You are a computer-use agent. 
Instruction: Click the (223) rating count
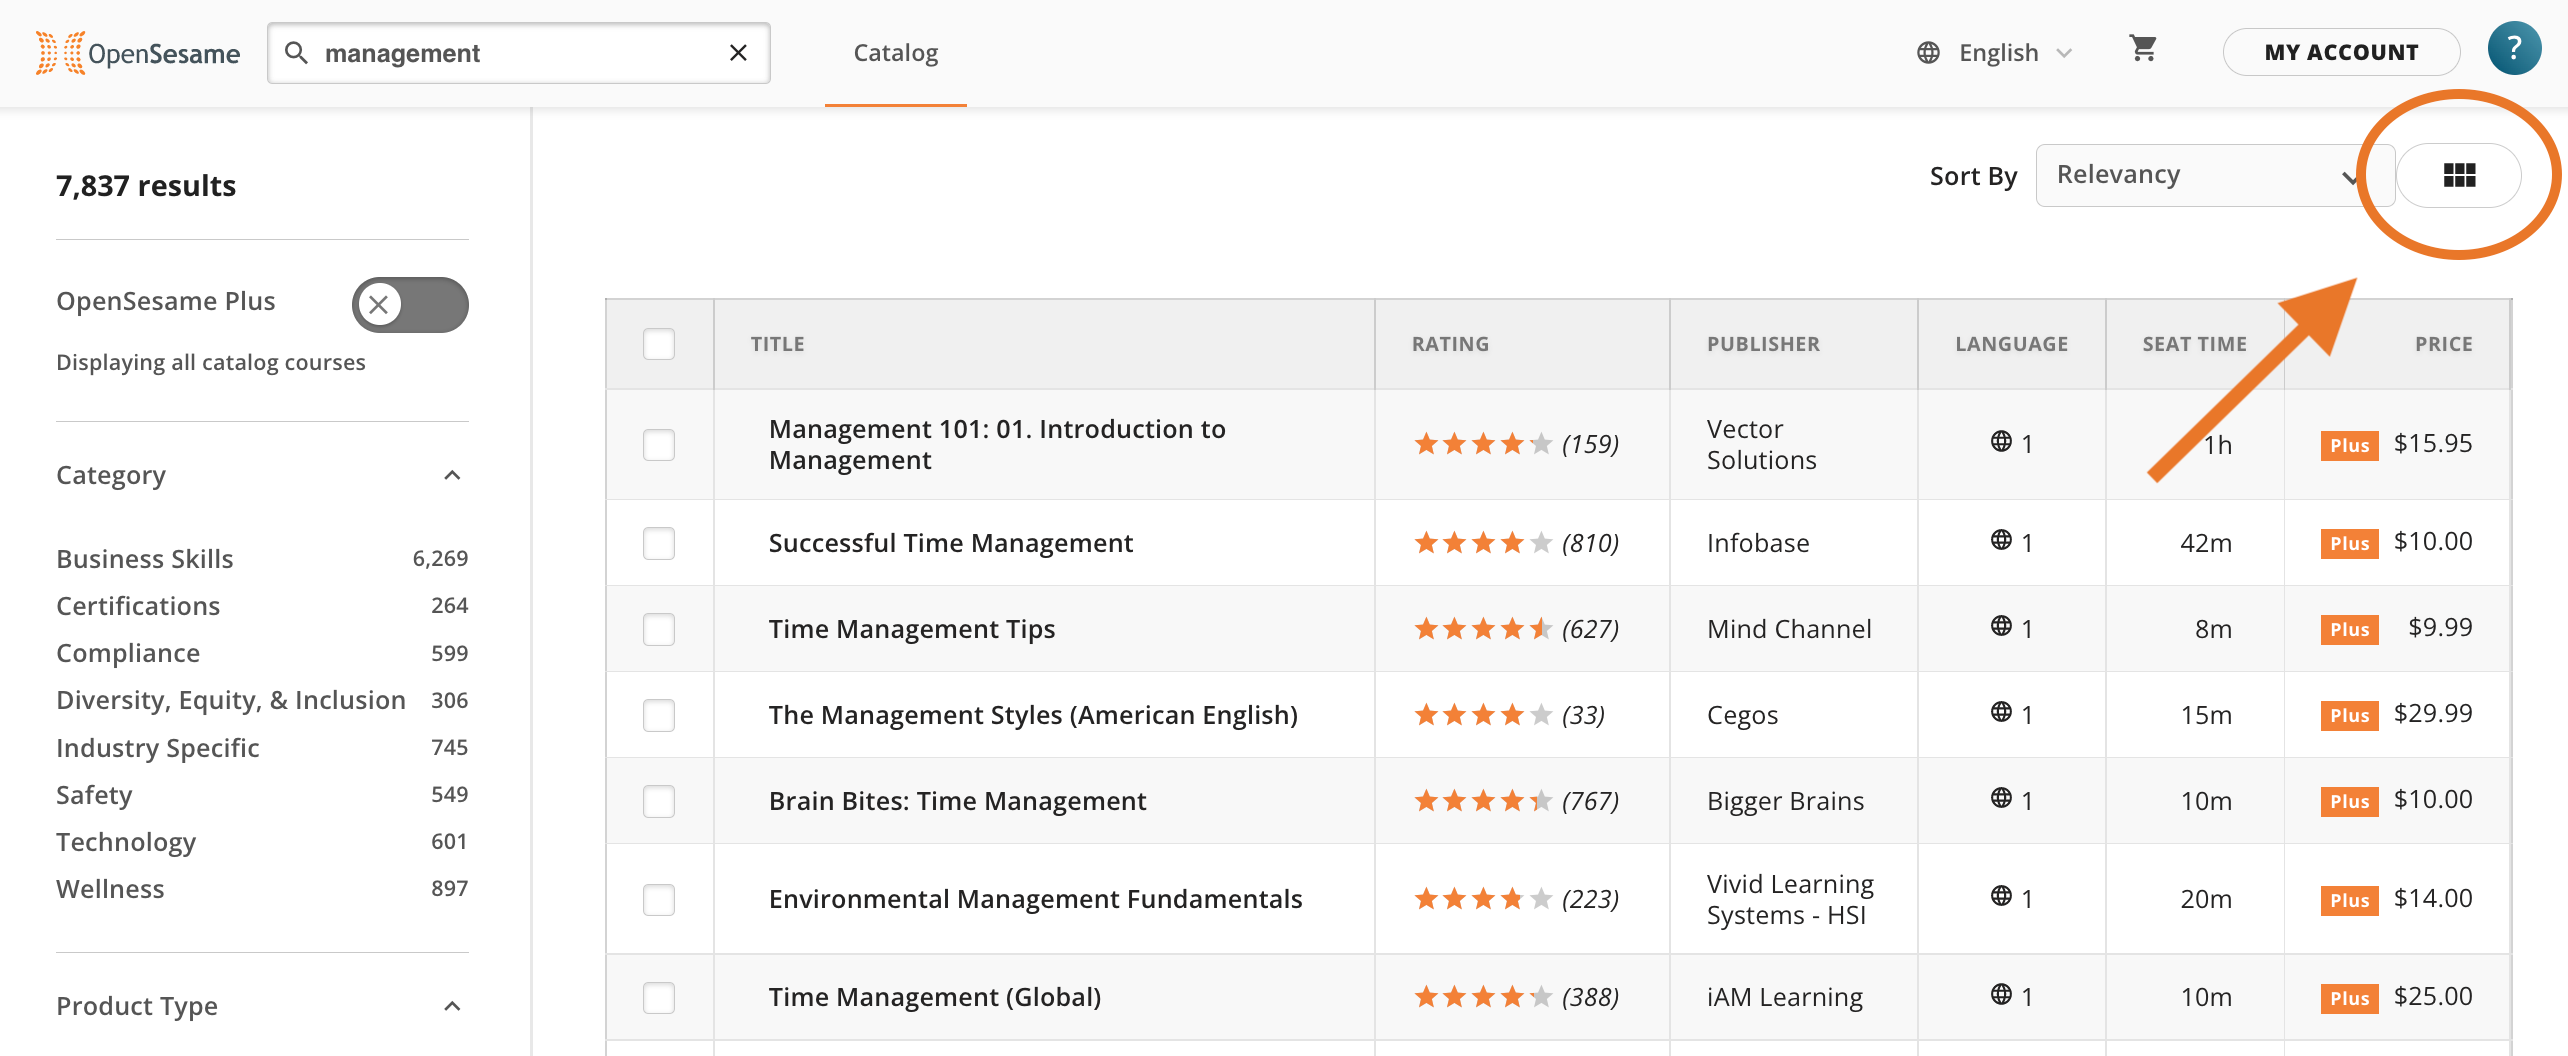1590,899
